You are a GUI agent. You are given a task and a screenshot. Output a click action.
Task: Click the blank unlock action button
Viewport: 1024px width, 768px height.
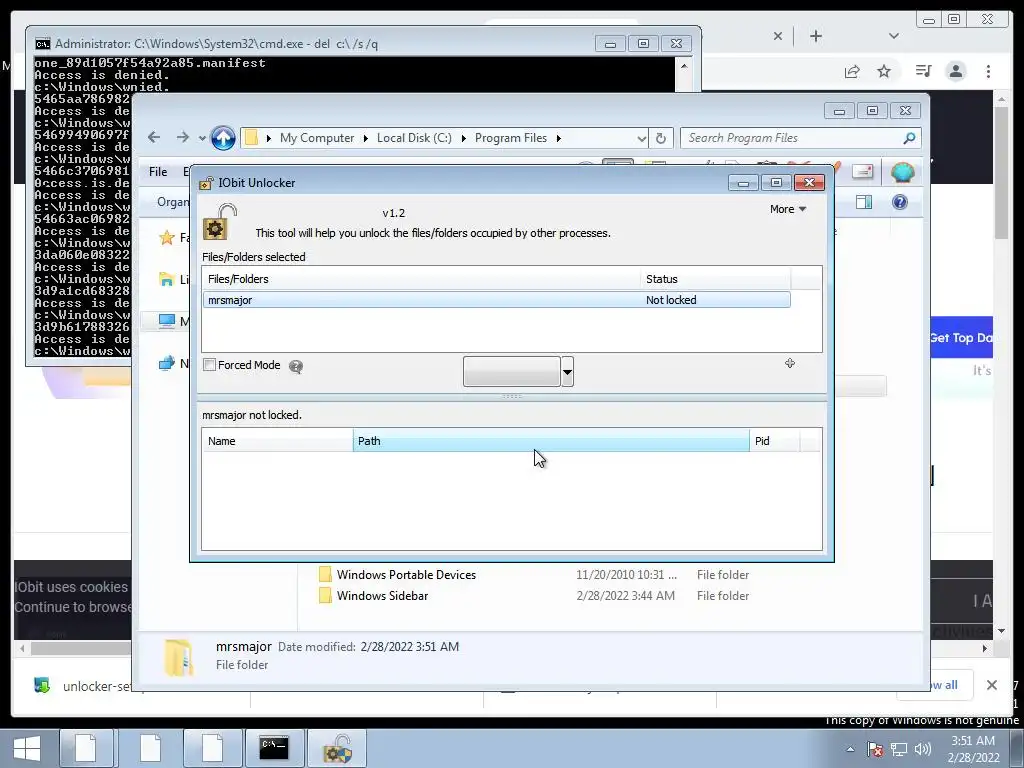(x=511, y=371)
